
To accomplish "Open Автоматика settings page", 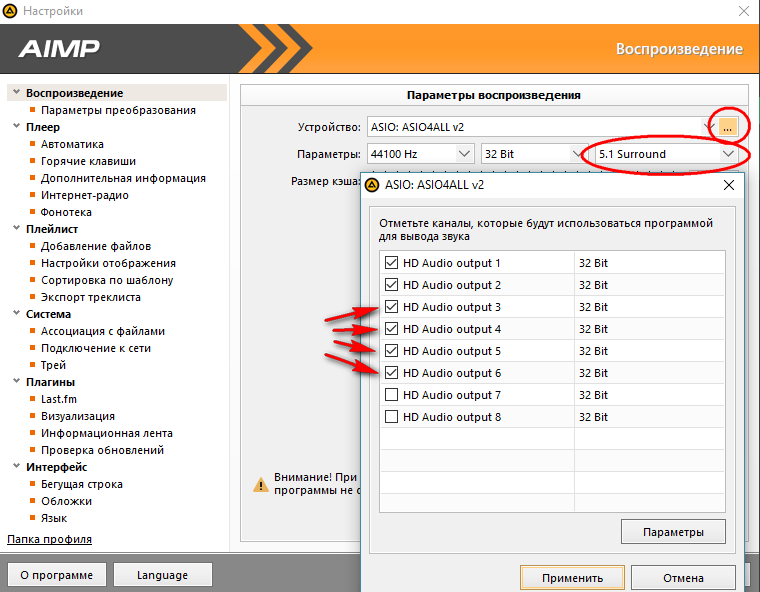I will (x=72, y=144).
